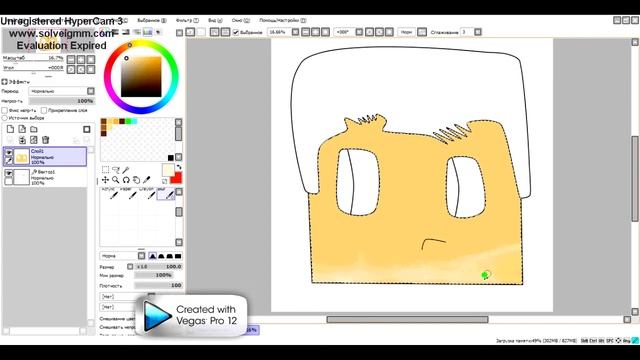Open the toolbar Норм mode dropdown
Viewport: 640px width, 360px height.
coord(422,32)
